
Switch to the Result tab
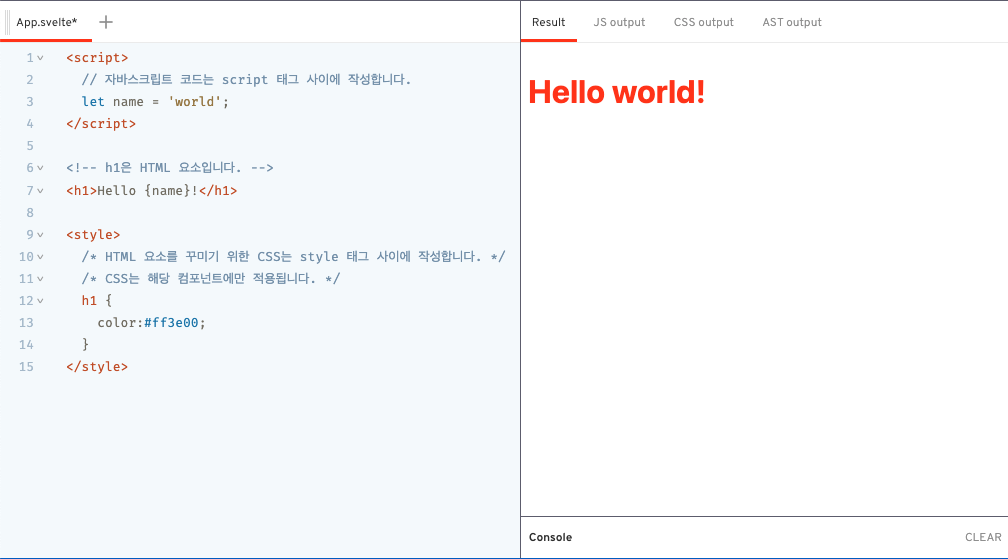pyautogui.click(x=548, y=22)
